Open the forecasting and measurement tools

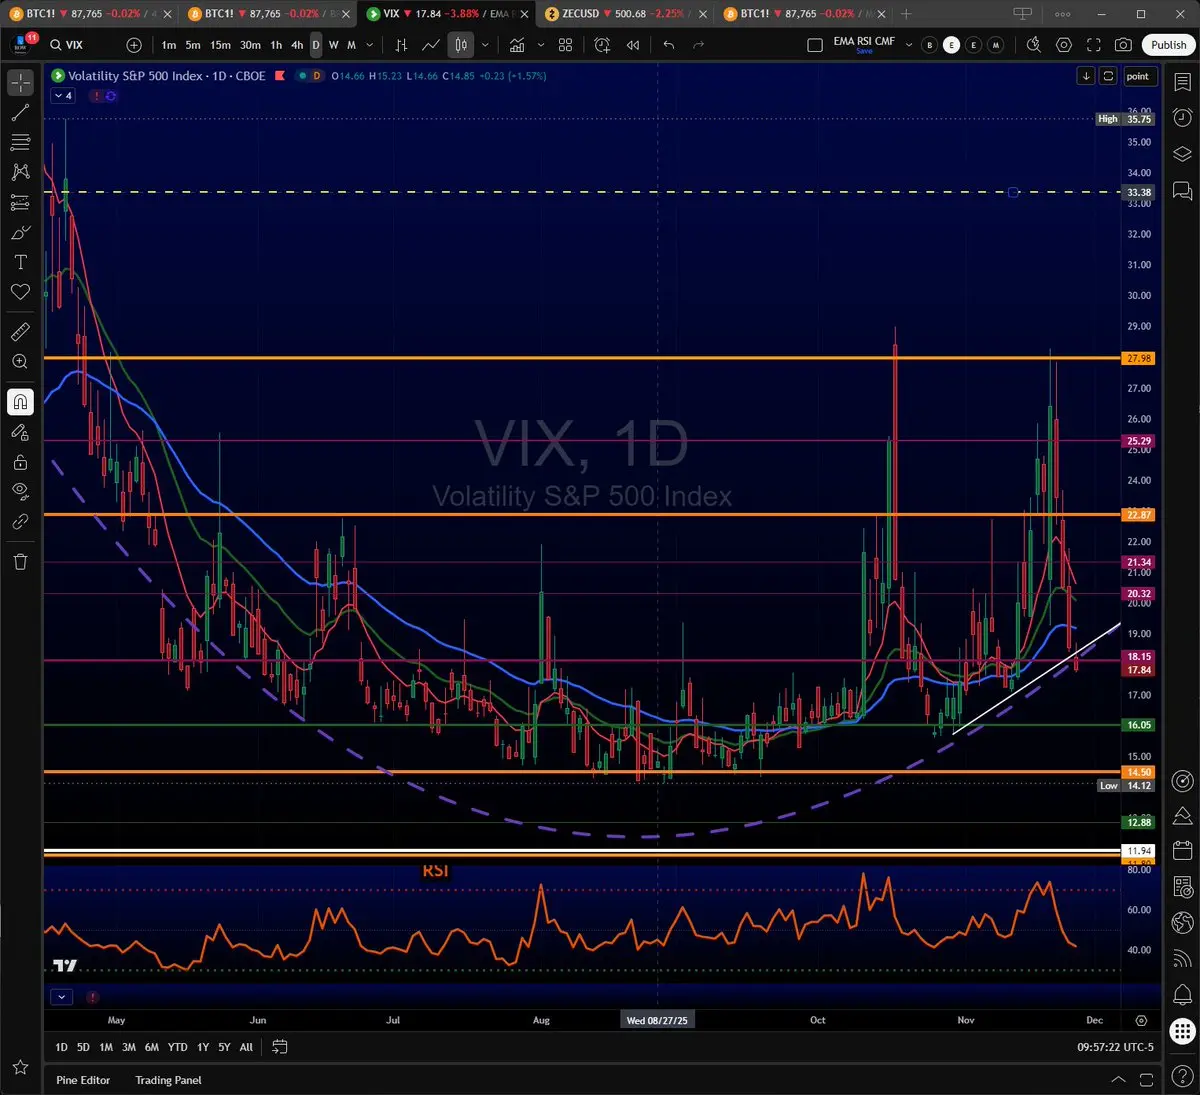20,202
